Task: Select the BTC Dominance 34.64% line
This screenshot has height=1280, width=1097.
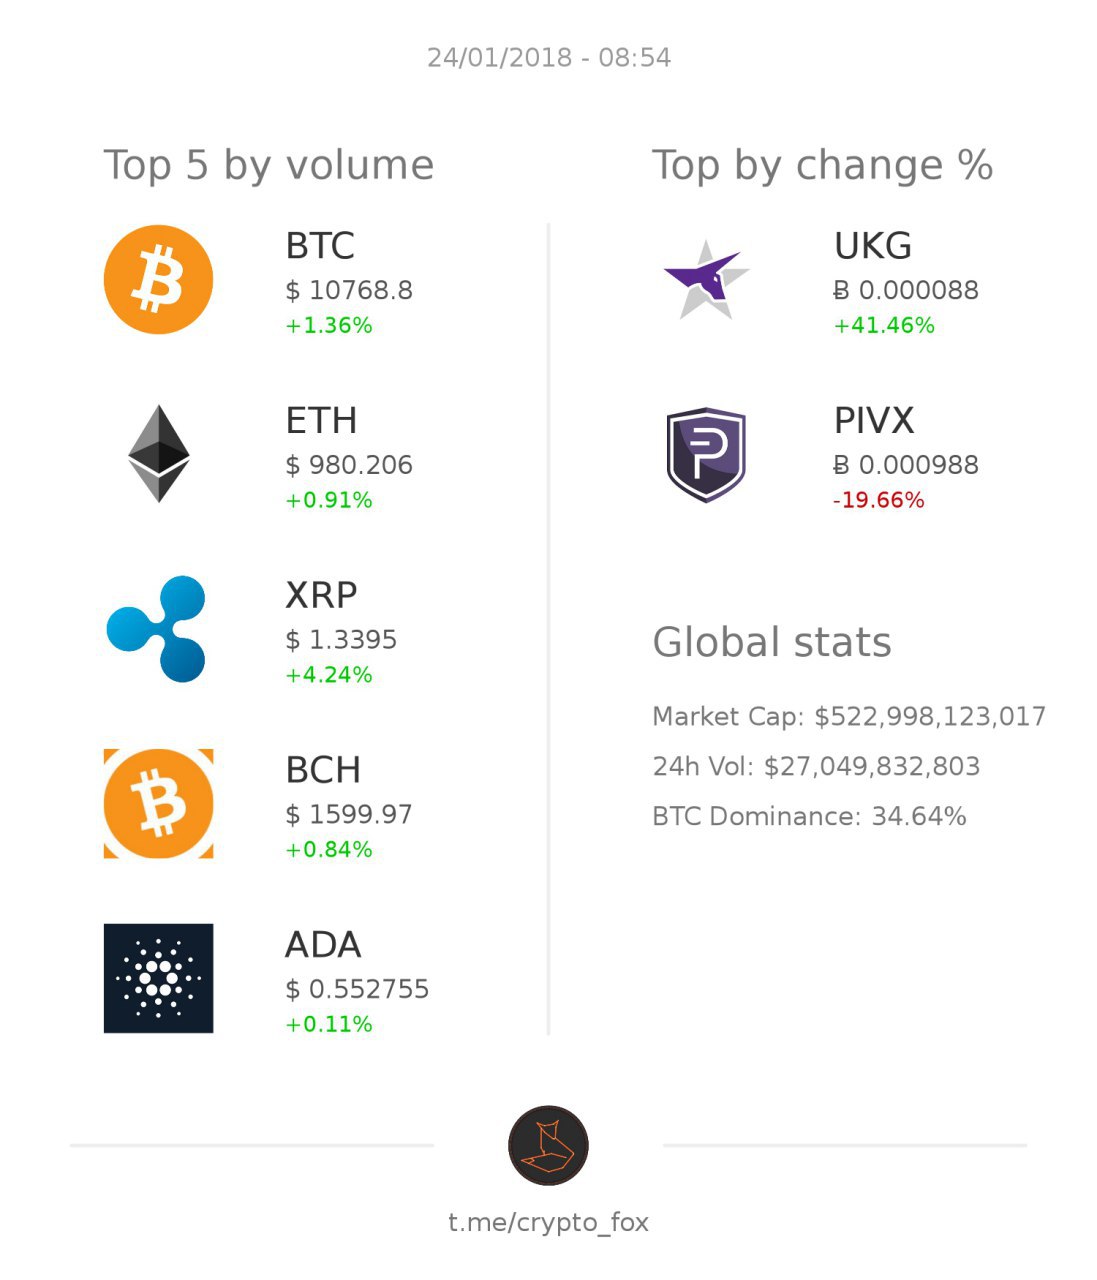Action: pyautogui.click(x=809, y=816)
